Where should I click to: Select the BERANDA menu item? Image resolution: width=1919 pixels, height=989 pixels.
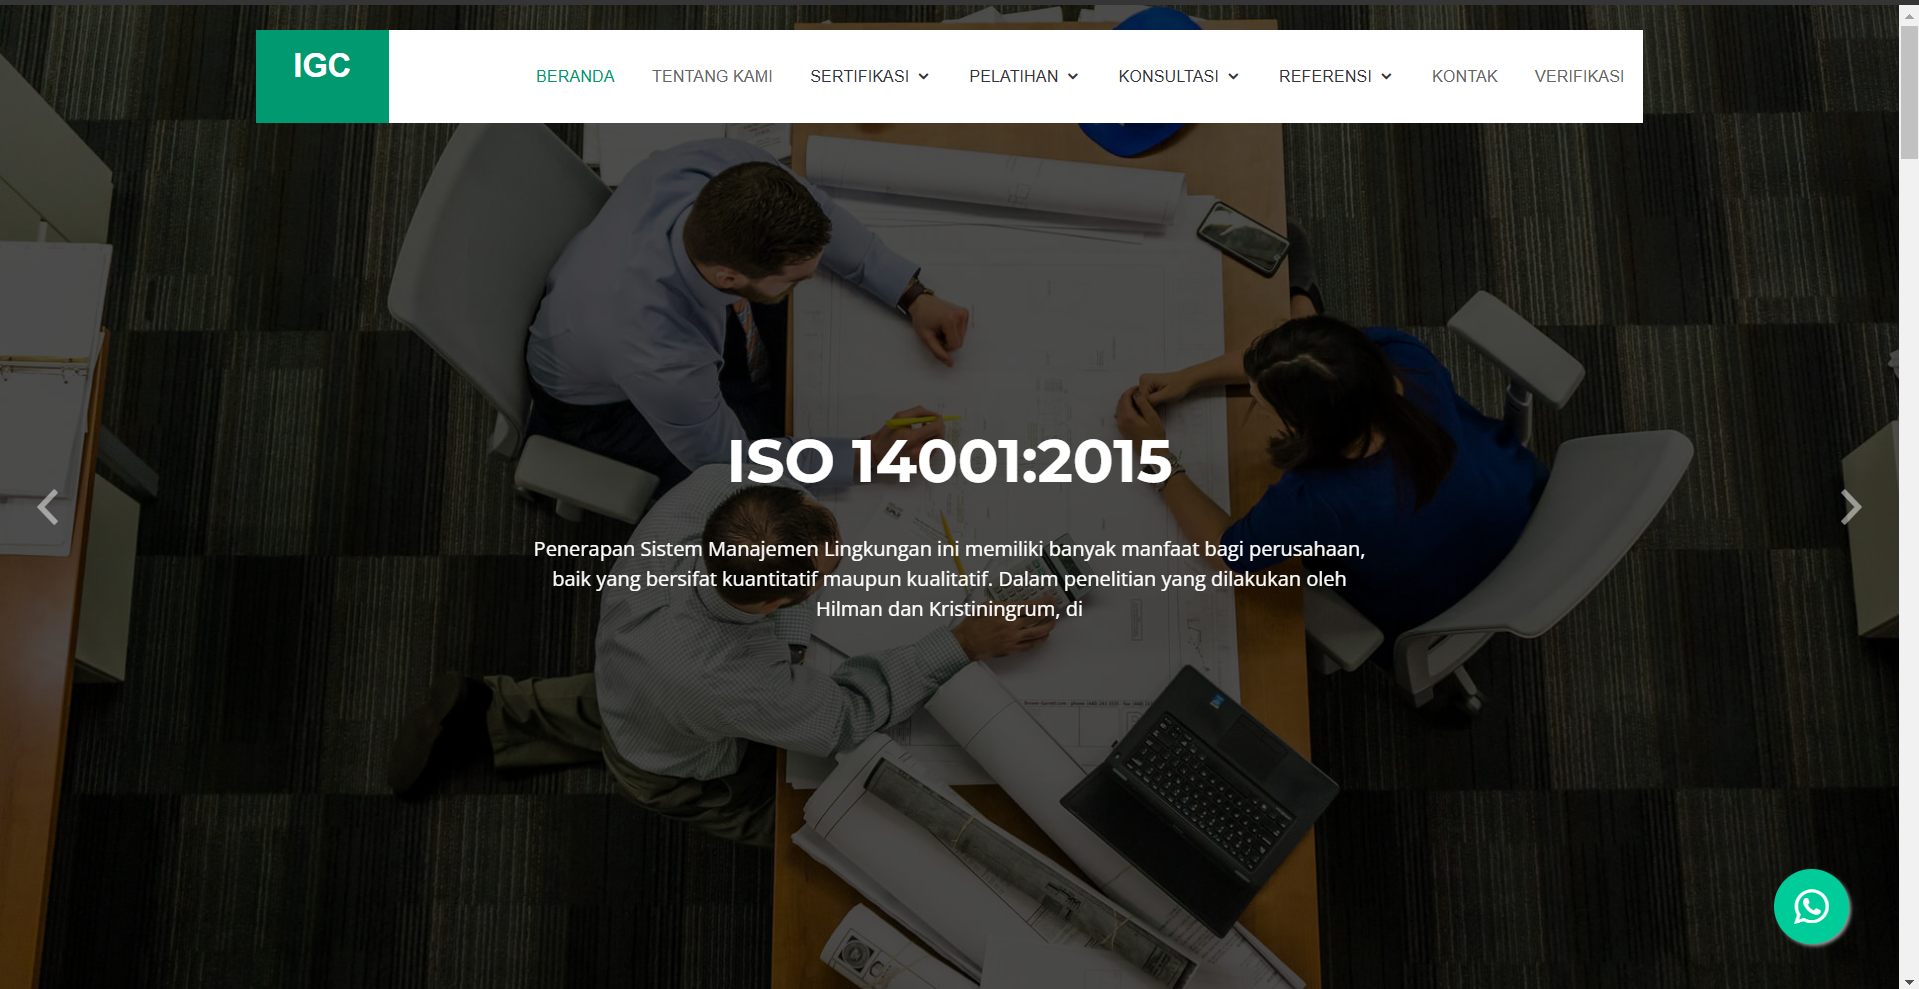(x=575, y=77)
